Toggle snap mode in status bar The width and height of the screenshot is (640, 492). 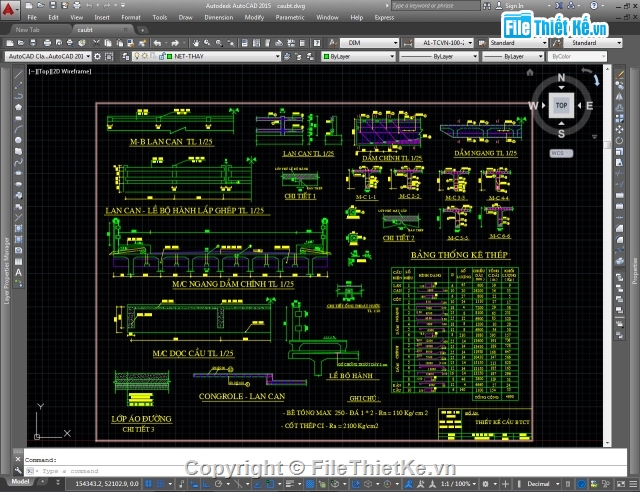[x=160, y=484]
